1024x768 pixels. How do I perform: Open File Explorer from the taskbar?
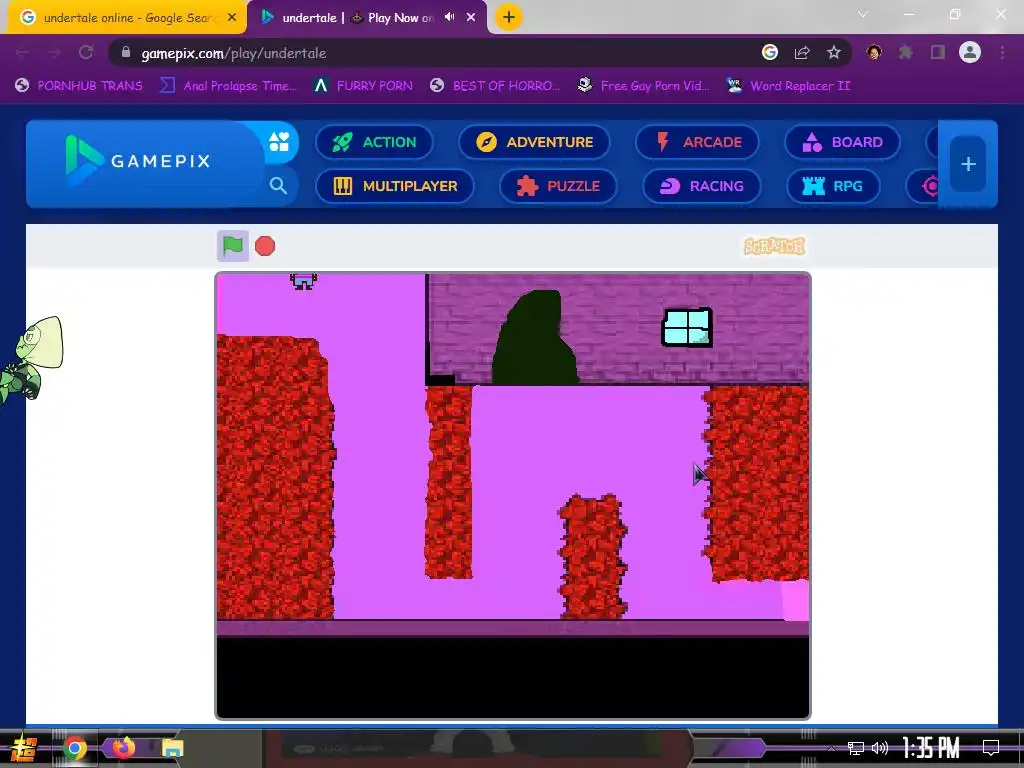[x=172, y=748]
